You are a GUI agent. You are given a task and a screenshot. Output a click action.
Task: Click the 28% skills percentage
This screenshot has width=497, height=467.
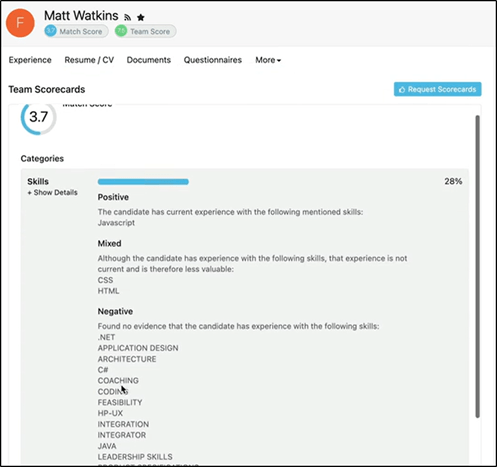pyautogui.click(x=453, y=181)
